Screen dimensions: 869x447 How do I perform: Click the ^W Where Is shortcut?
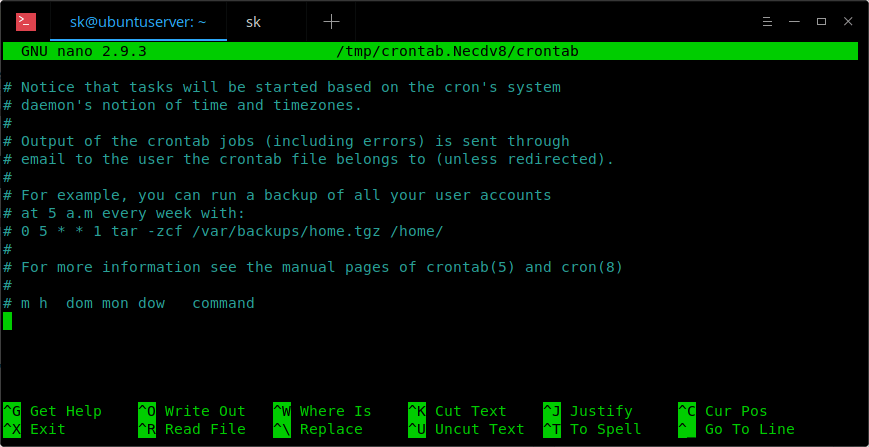pos(322,411)
